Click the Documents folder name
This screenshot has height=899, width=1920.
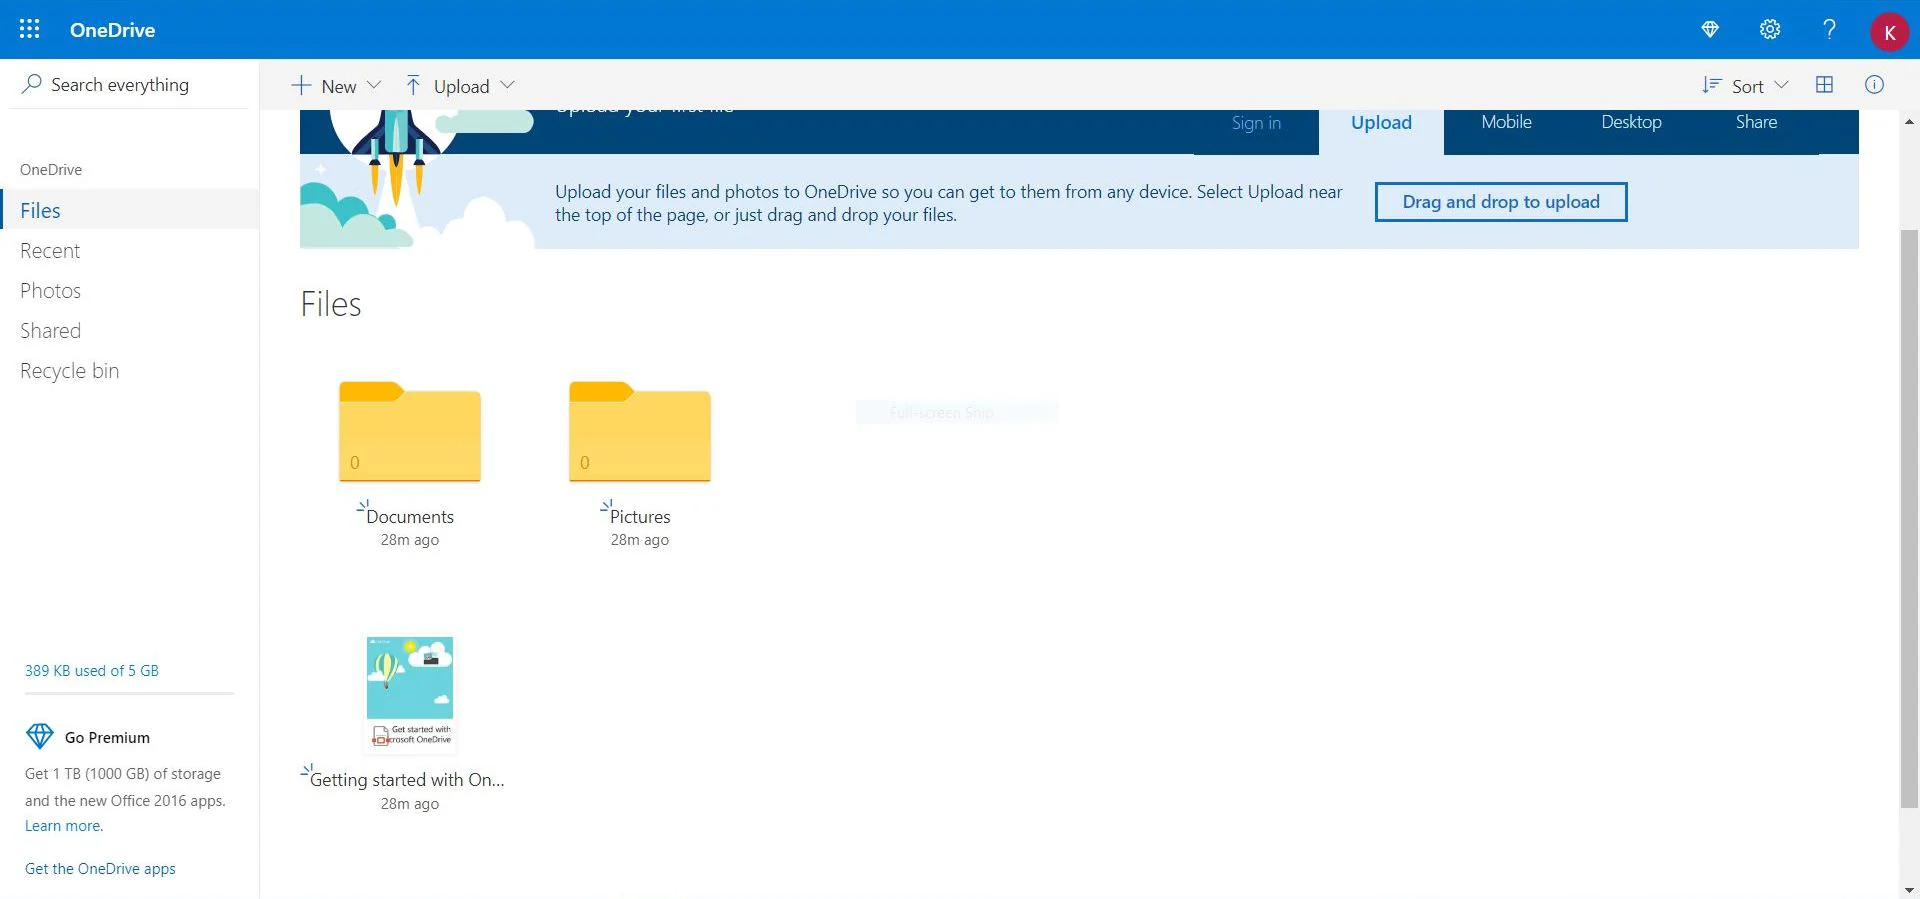pyautogui.click(x=410, y=517)
